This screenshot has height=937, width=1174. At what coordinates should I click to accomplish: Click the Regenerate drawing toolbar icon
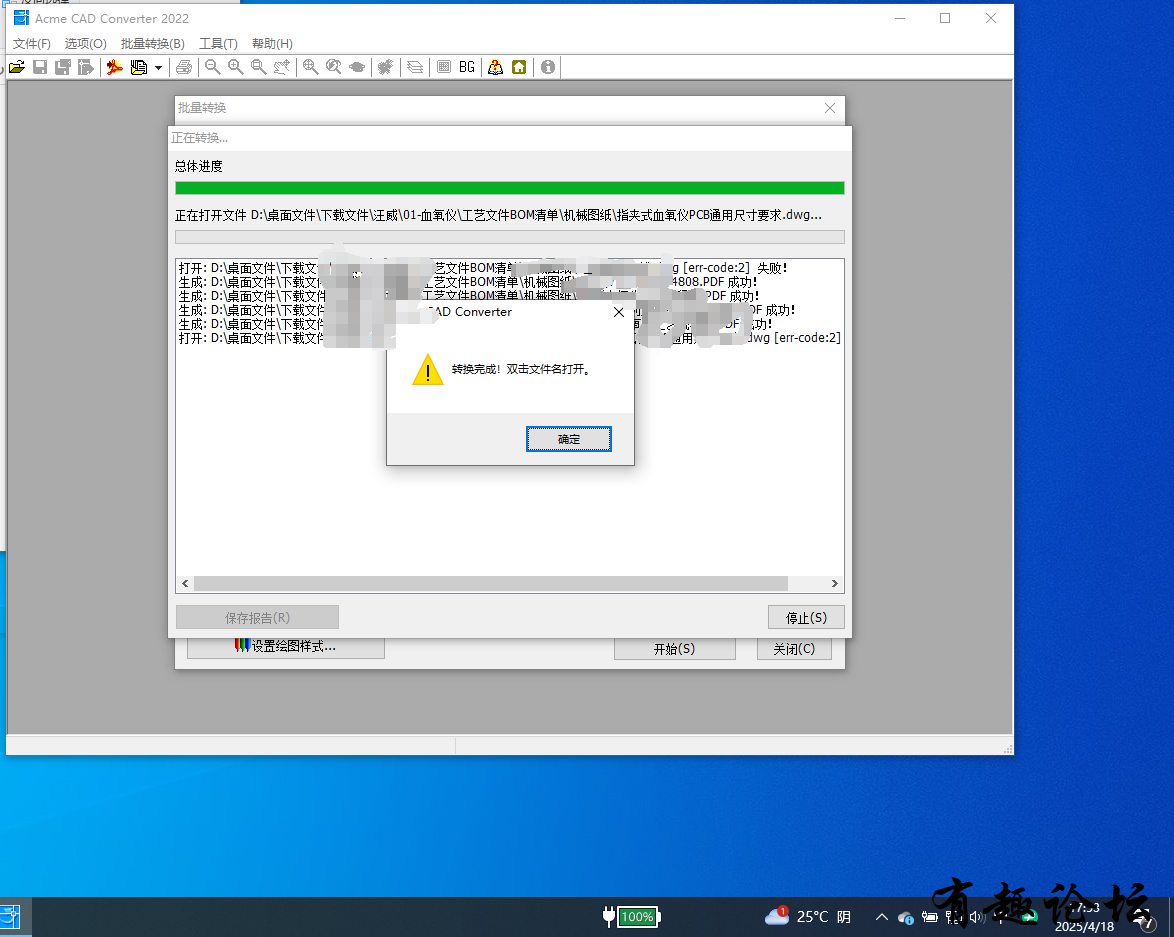(x=386, y=67)
